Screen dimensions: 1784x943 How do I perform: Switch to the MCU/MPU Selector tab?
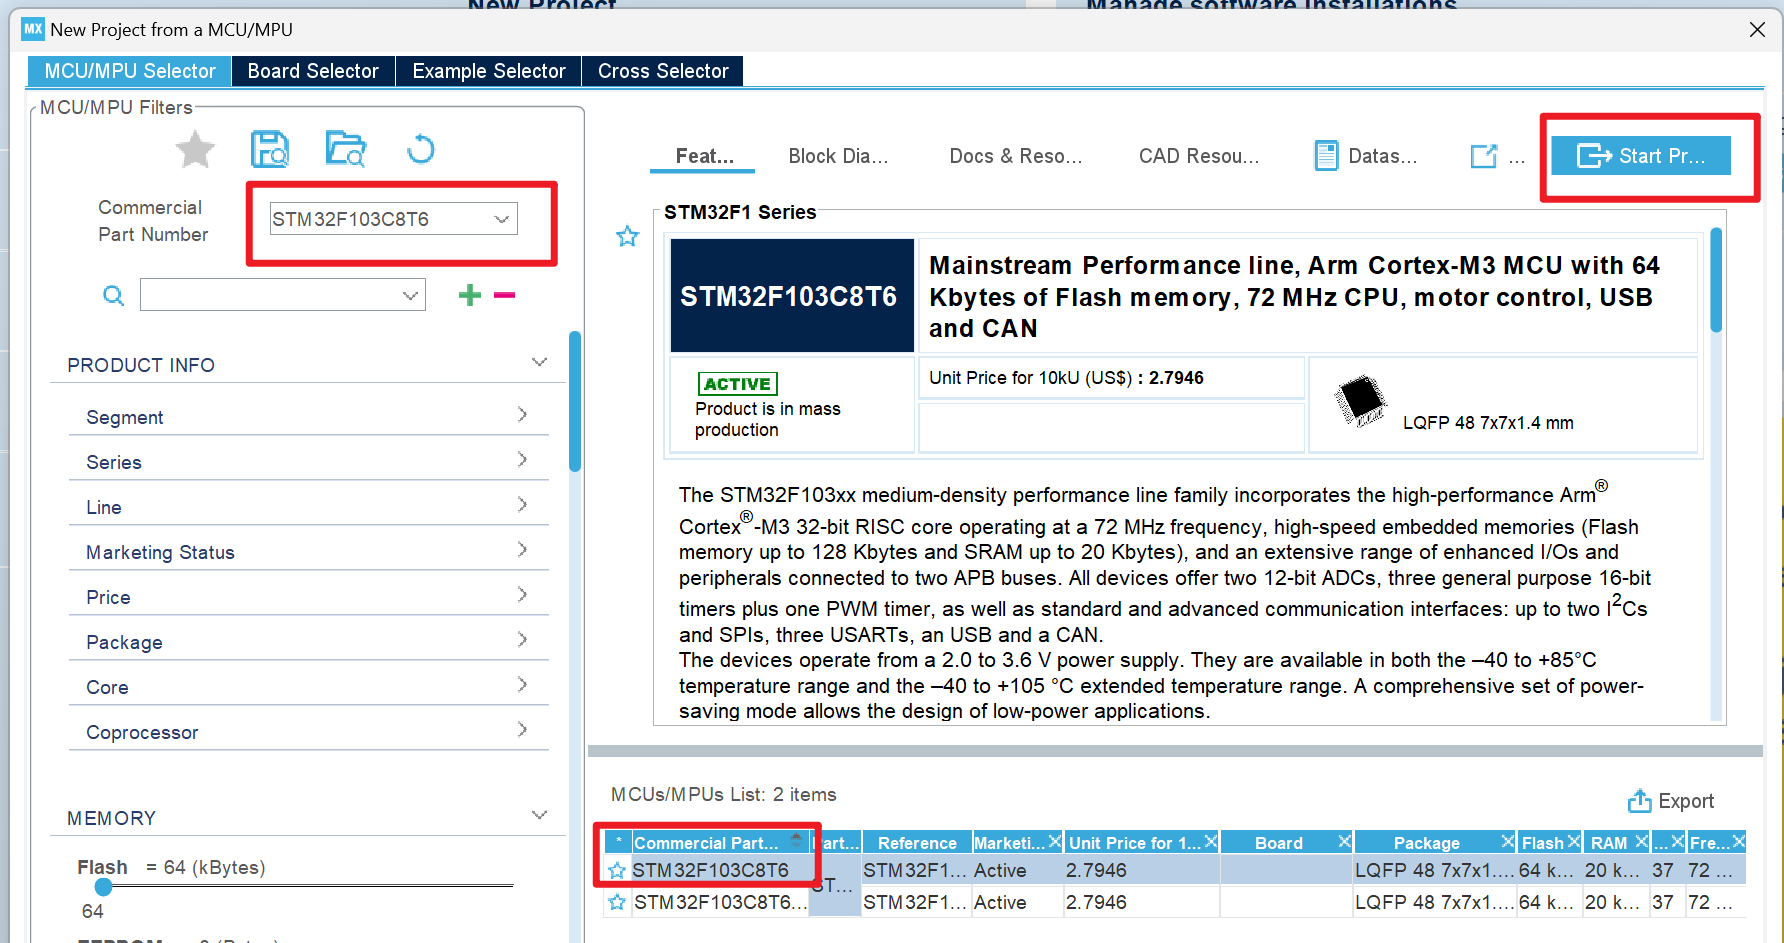click(x=130, y=71)
